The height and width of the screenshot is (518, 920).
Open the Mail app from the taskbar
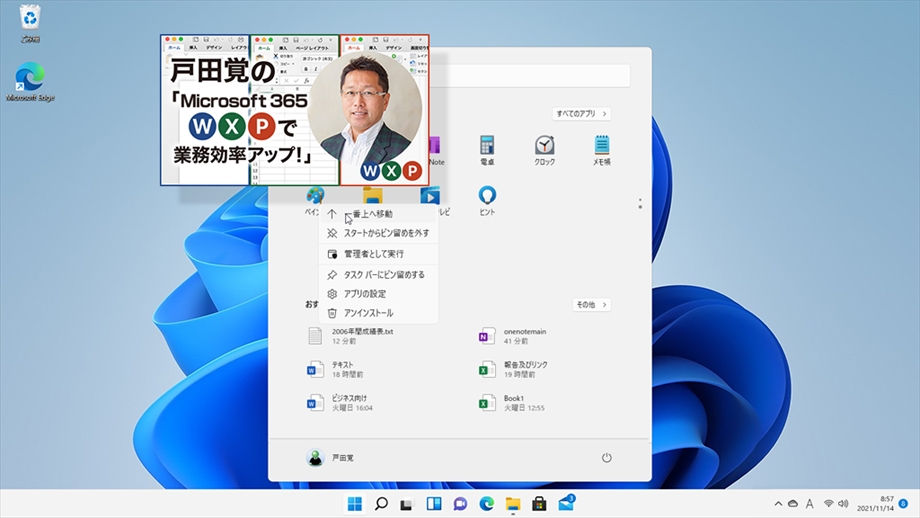pyautogui.click(x=566, y=503)
